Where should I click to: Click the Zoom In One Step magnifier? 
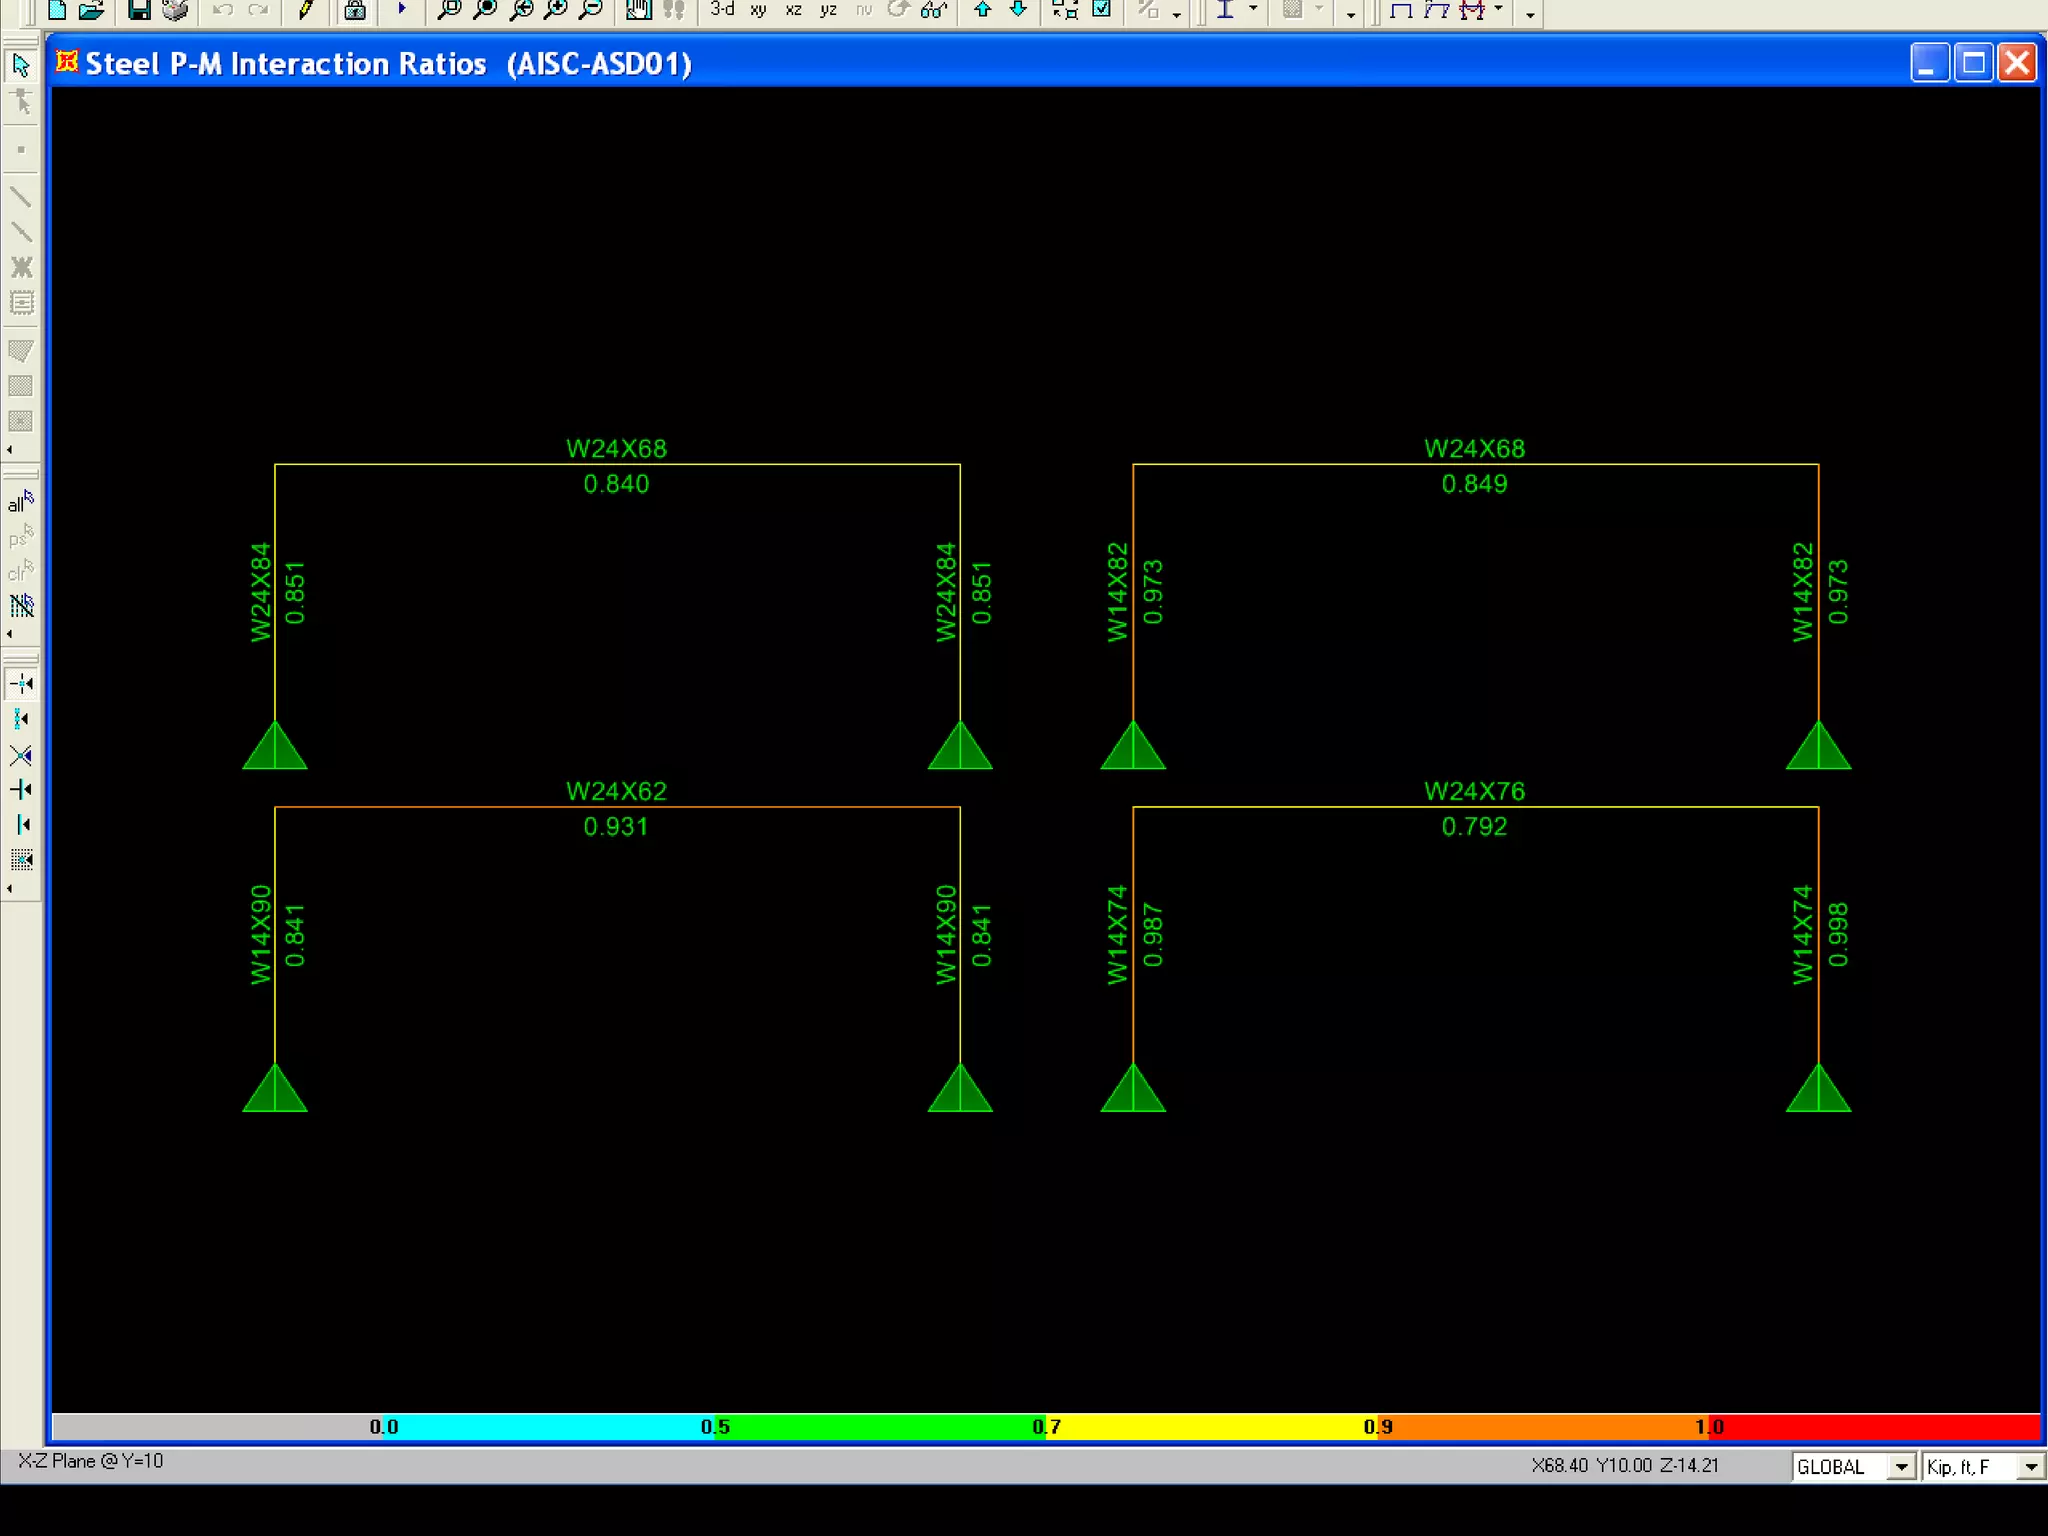pyautogui.click(x=555, y=10)
